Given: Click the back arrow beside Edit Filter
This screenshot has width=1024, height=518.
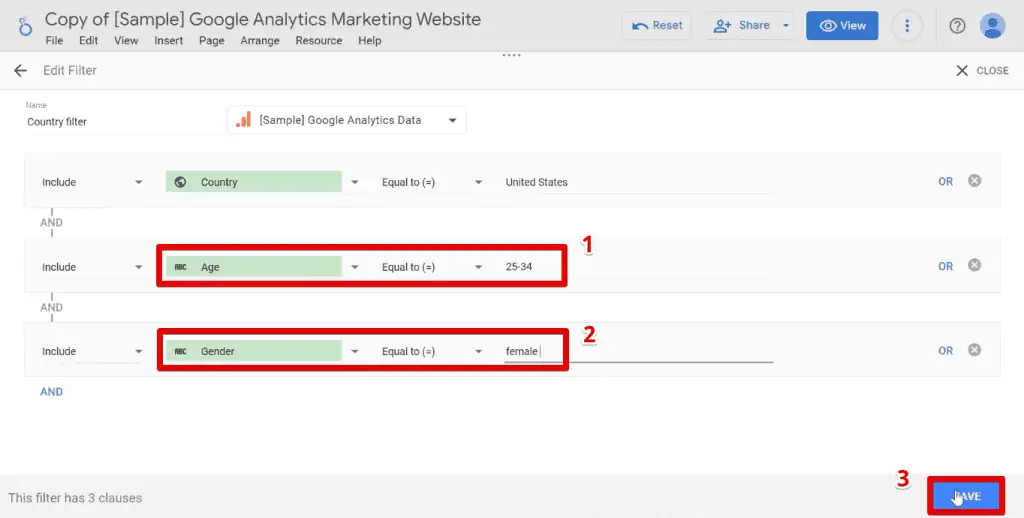Looking at the screenshot, I should tap(20, 71).
